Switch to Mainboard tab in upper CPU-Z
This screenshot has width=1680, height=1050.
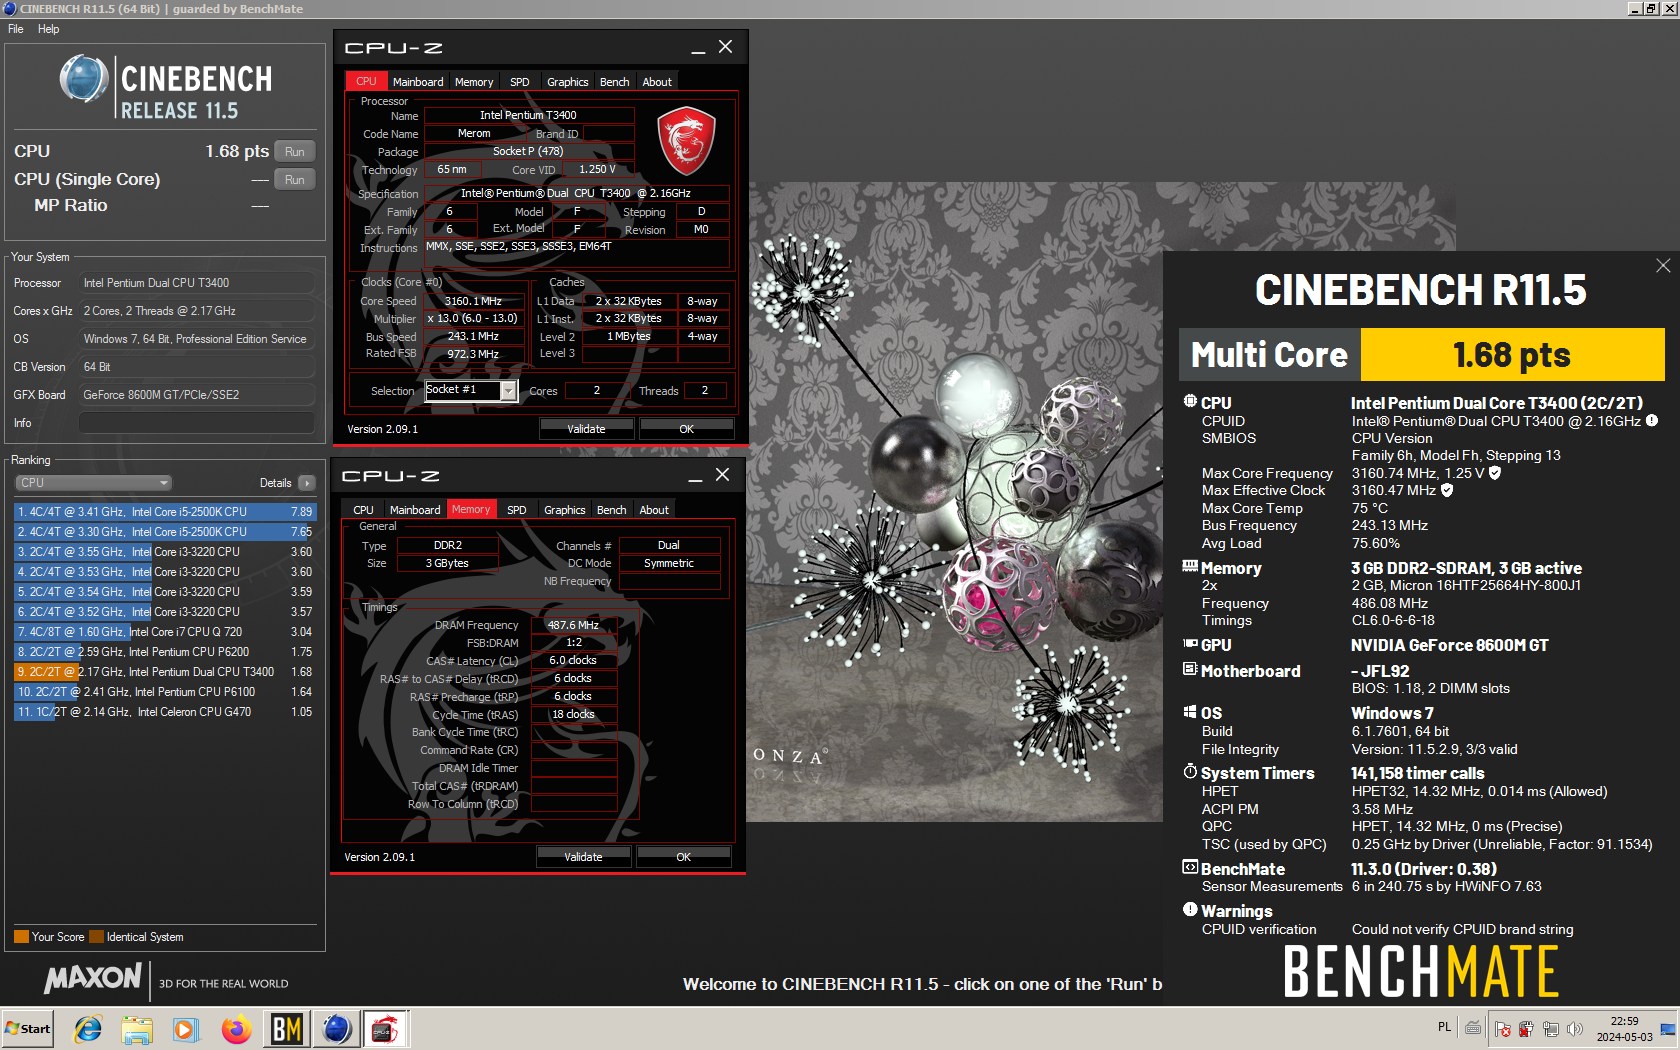click(x=418, y=82)
